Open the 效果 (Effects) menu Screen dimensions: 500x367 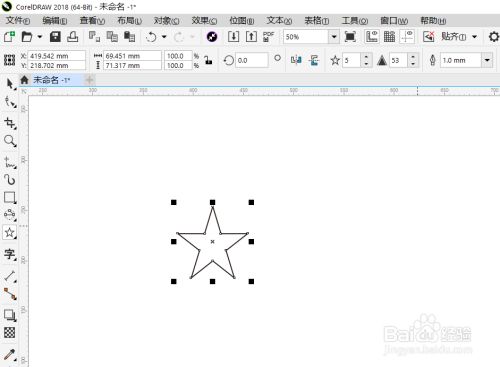click(x=204, y=21)
